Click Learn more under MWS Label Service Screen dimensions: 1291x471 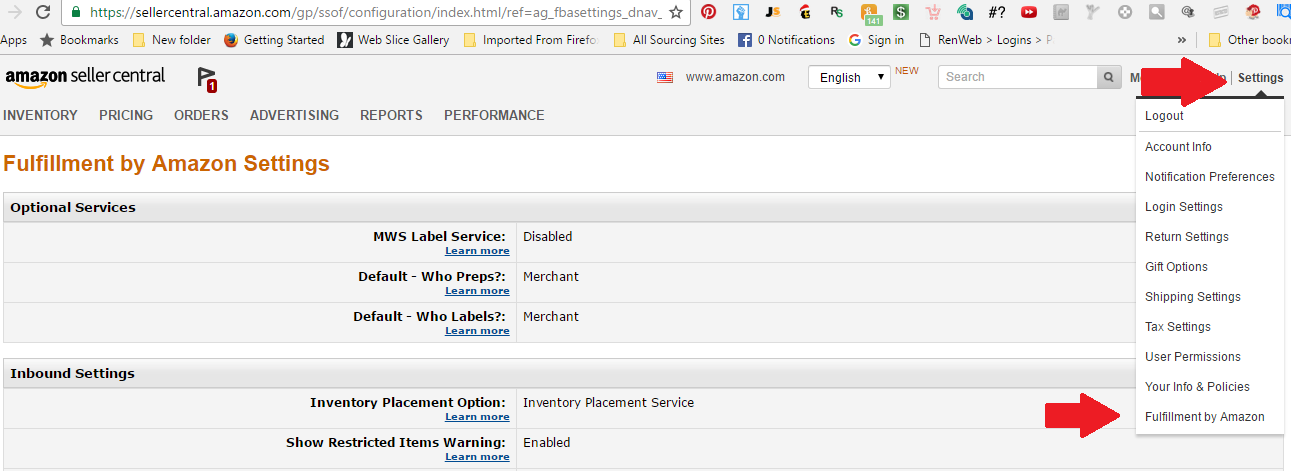point(477,251)
